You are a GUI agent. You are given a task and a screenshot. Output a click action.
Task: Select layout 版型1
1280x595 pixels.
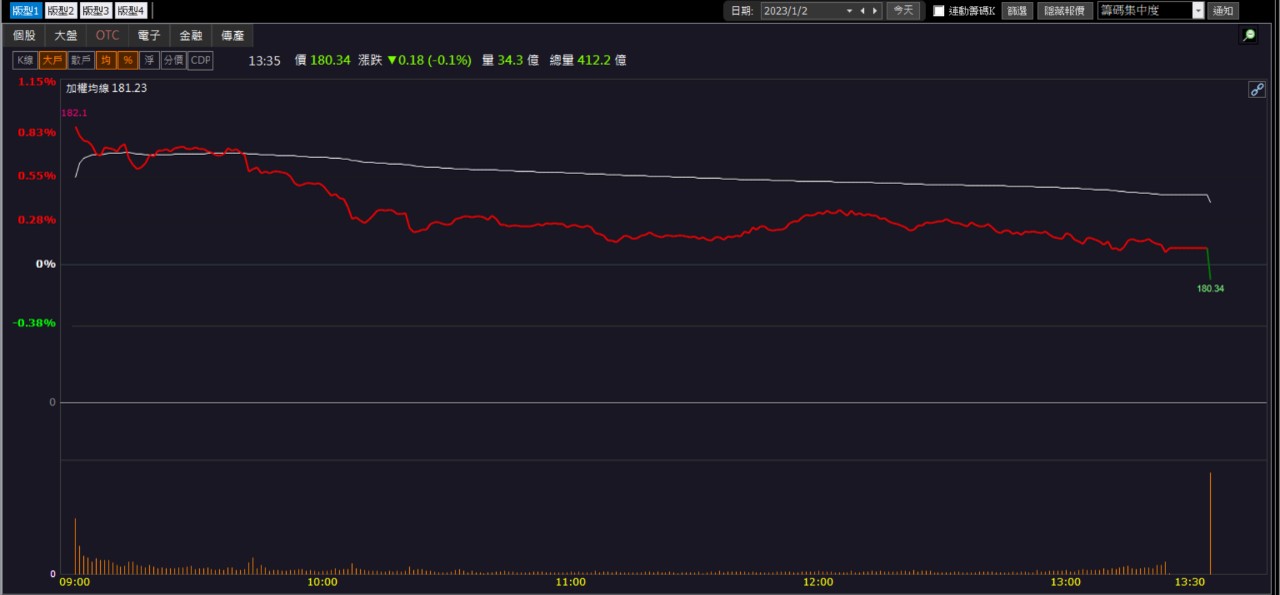point(26,11)
